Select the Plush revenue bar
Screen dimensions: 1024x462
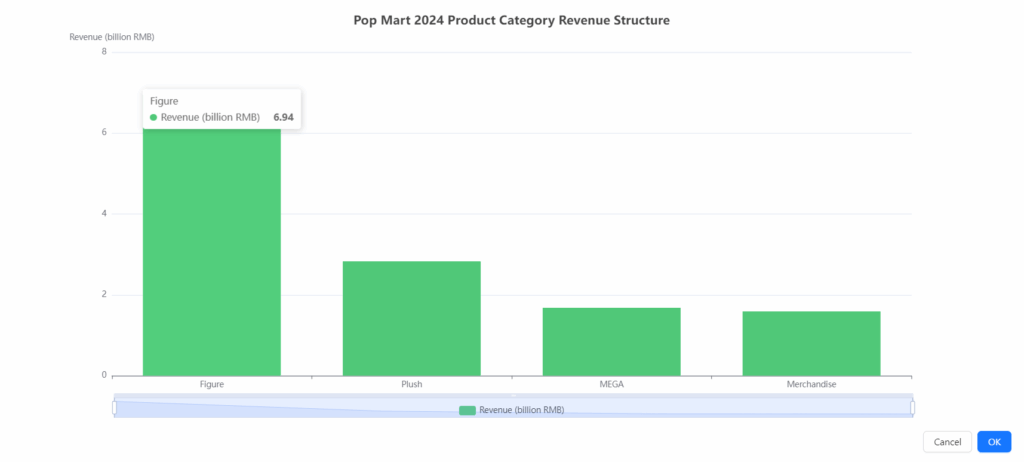coord(411,318)
